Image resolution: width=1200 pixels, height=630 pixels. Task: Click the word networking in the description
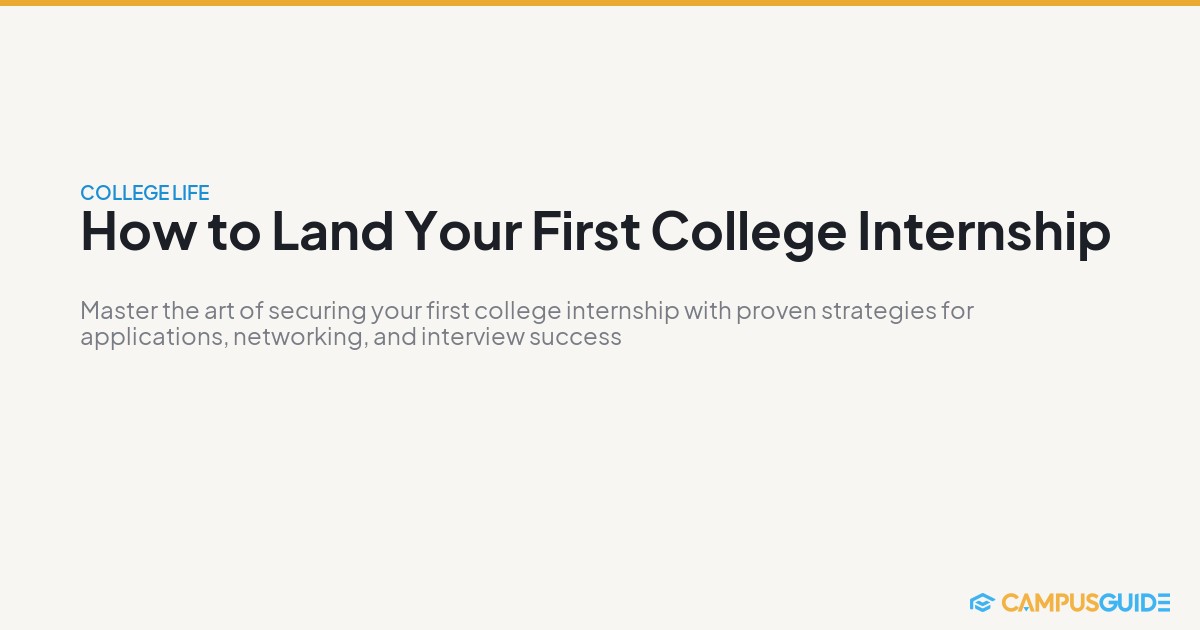[x=299, y=338]
